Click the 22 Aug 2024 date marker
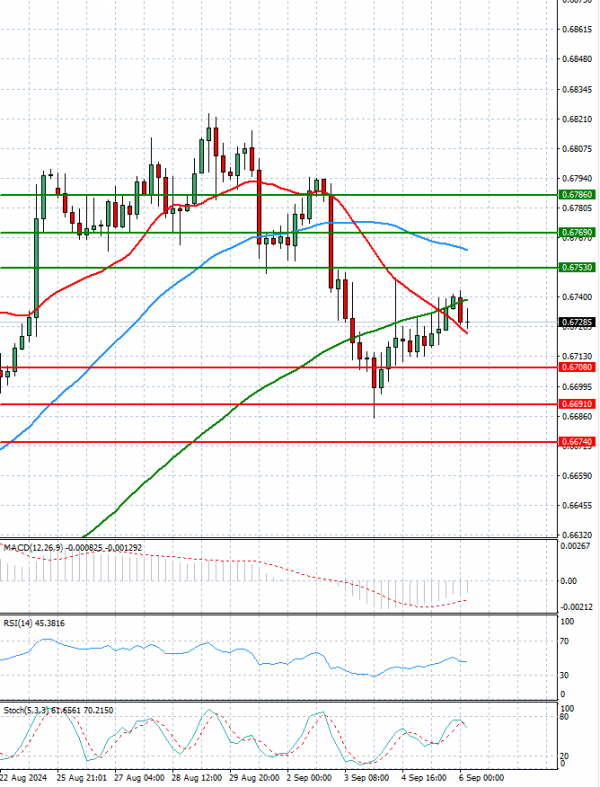600x787 pixels. click(x=22, y=778)
